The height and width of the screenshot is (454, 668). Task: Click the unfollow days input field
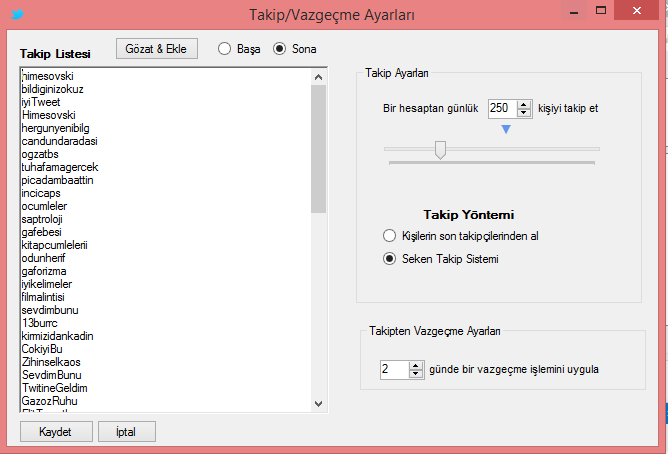pyautogui.click(x=394, y=370)
